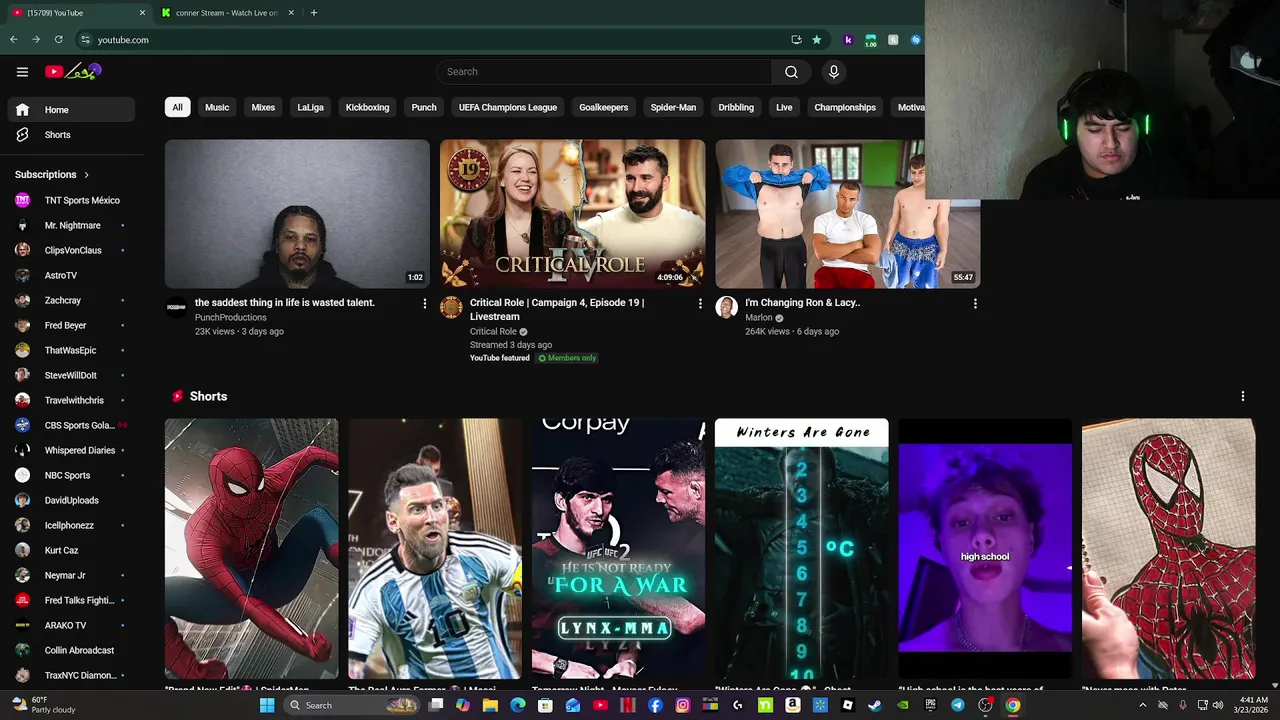The image size is (1280, 720).
Task: Click the YouTube search input field
Action: 604,72
